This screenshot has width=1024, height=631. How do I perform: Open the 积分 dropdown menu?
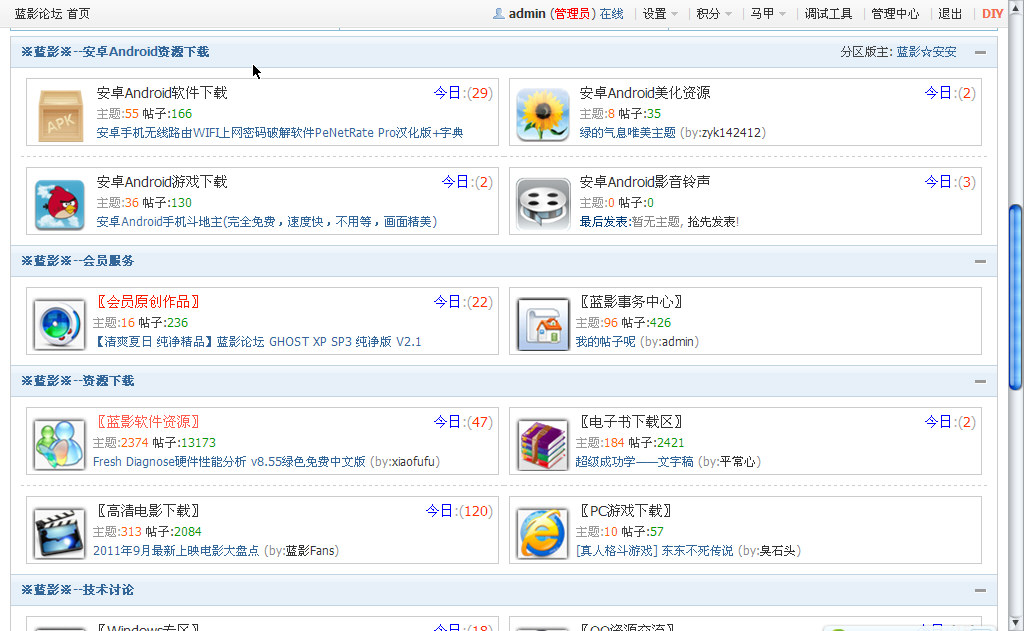click(714, 14)
